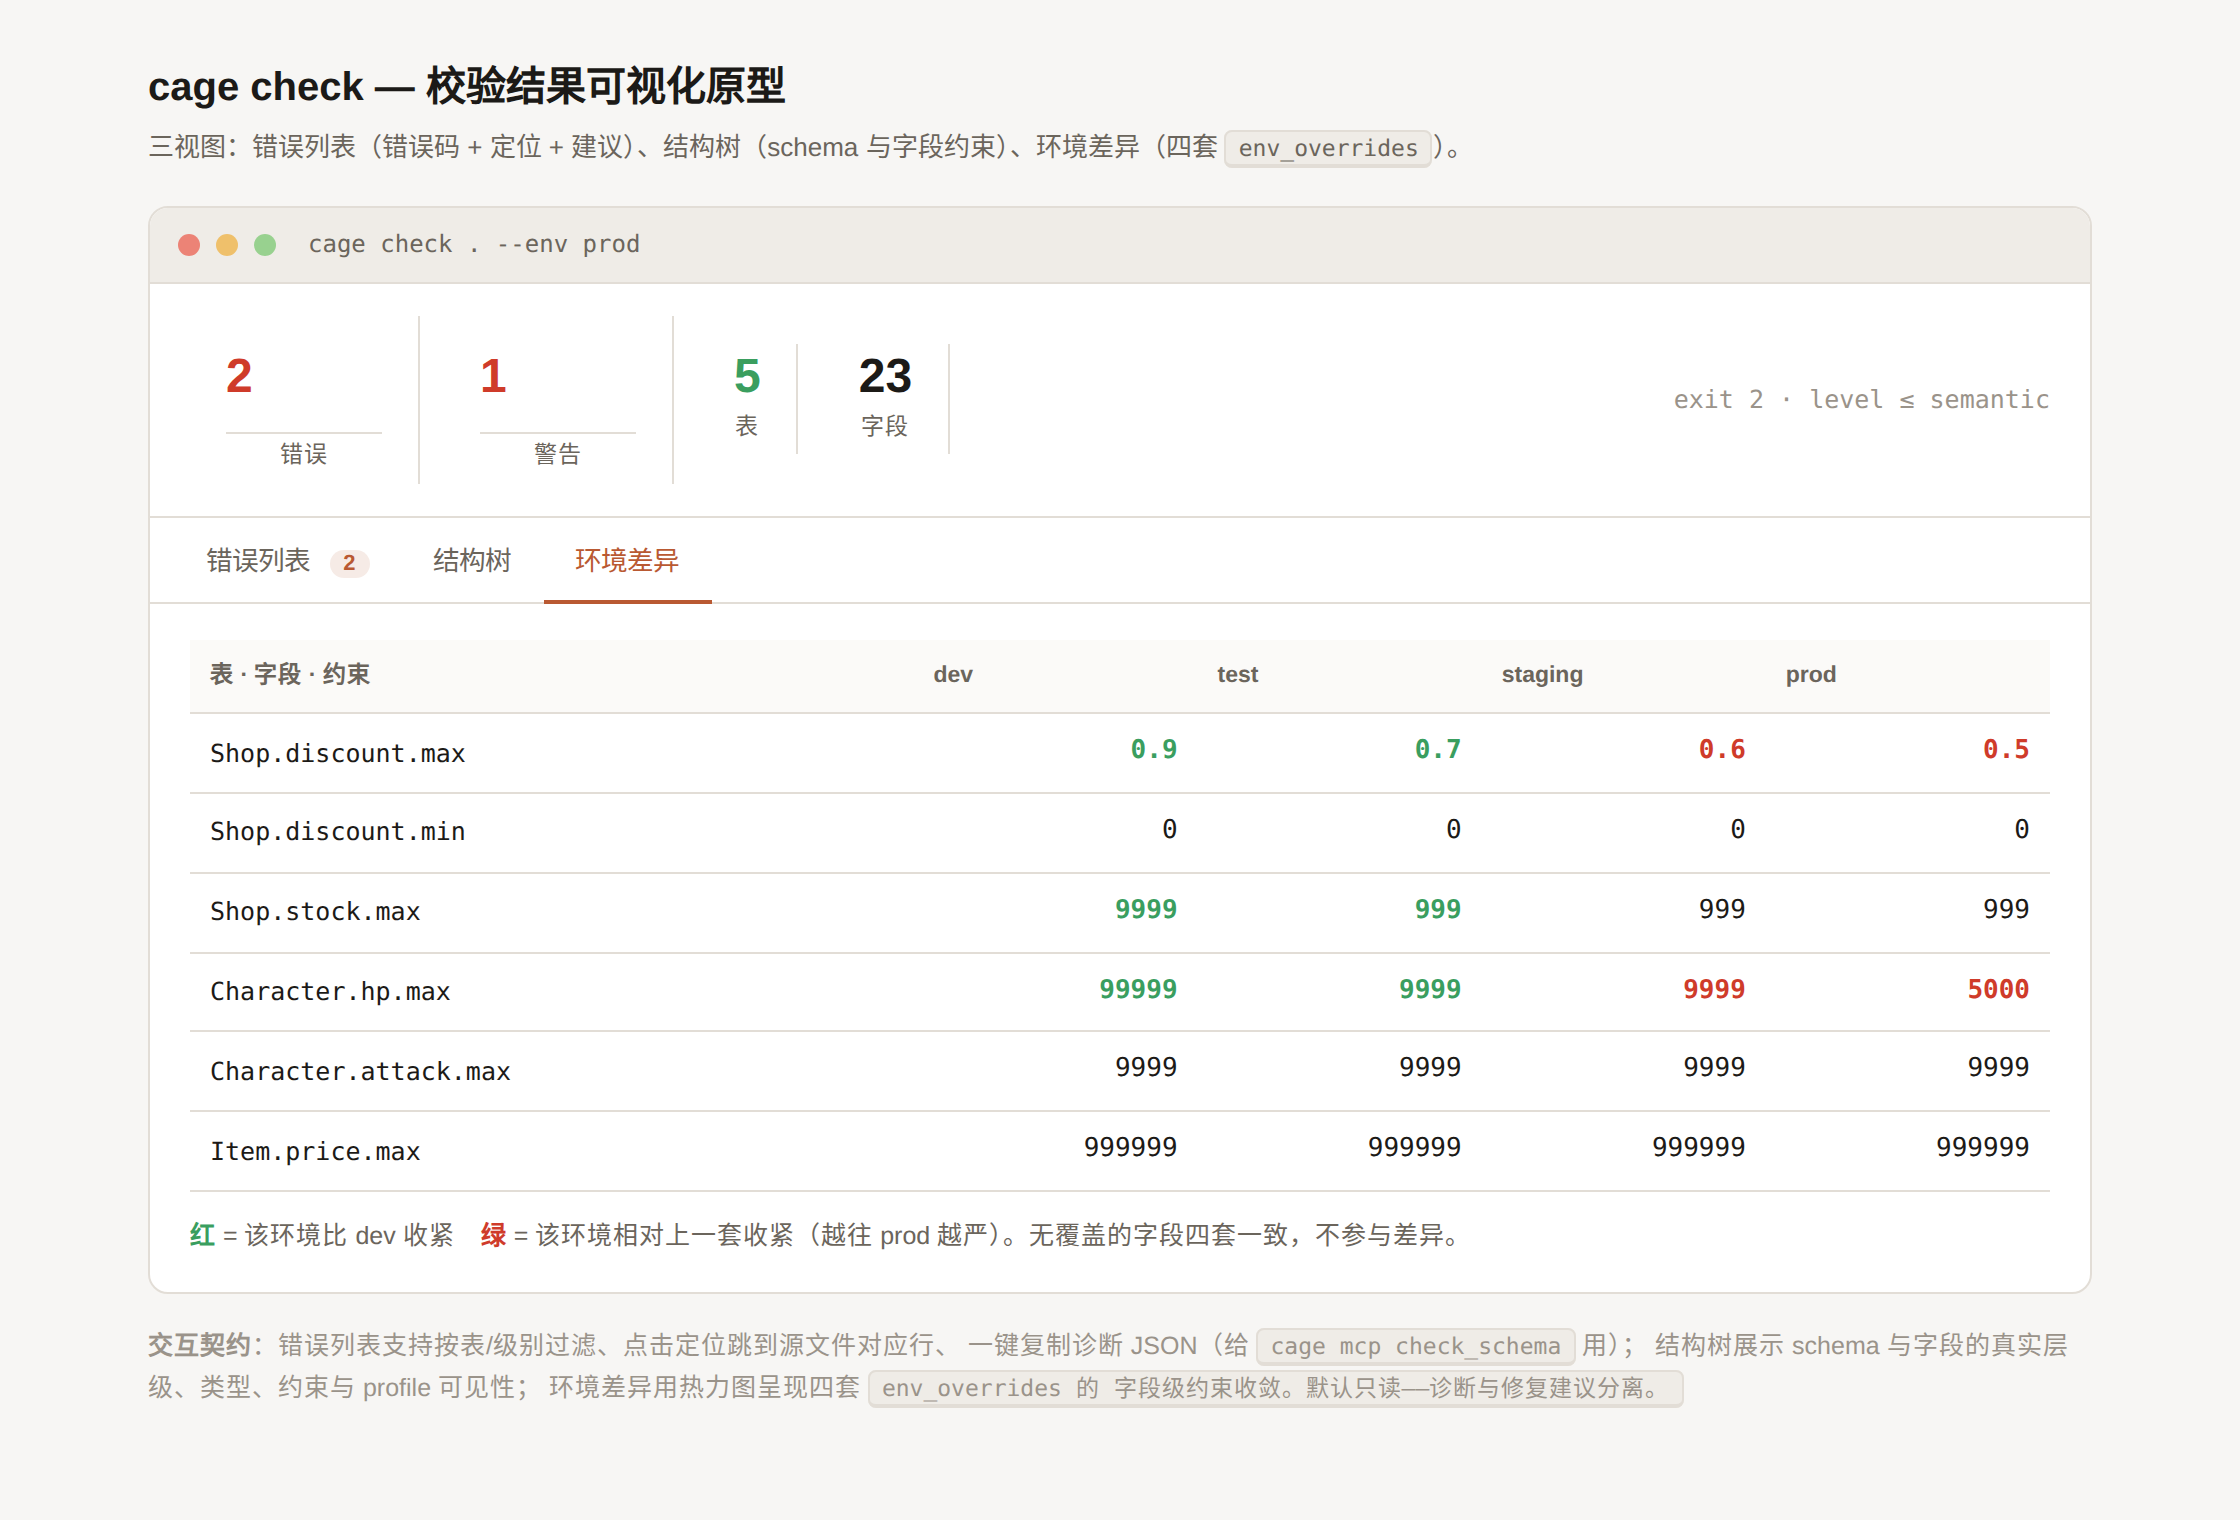Open the 错误列表 tab
This screenshot has width=2240, height=1520.
pyautogui.click(x=288, y=561)
